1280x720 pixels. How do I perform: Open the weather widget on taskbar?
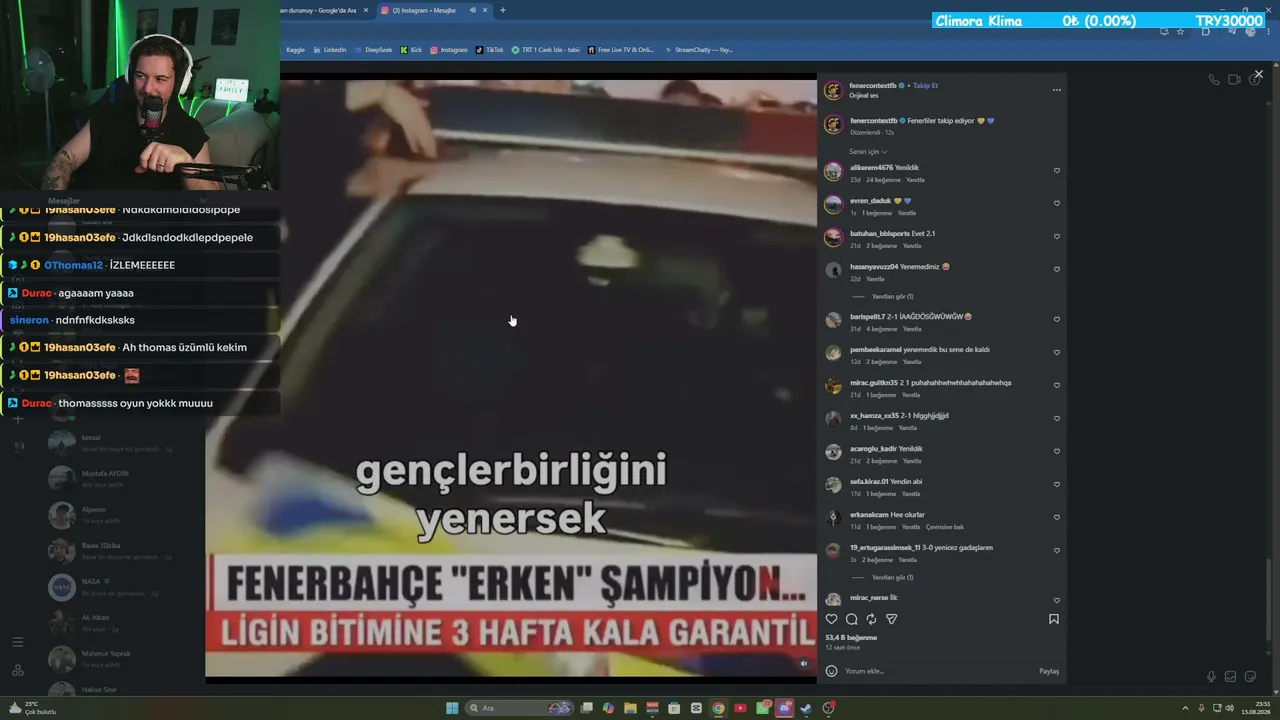click(x=32, y=708)
